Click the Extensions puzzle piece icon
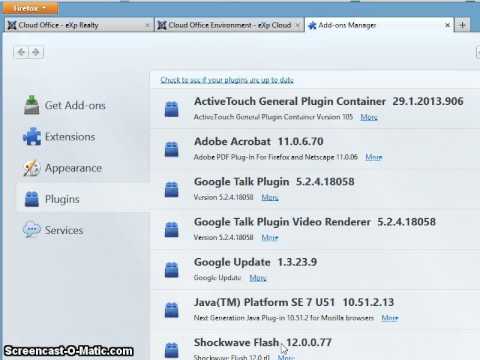 32,136
